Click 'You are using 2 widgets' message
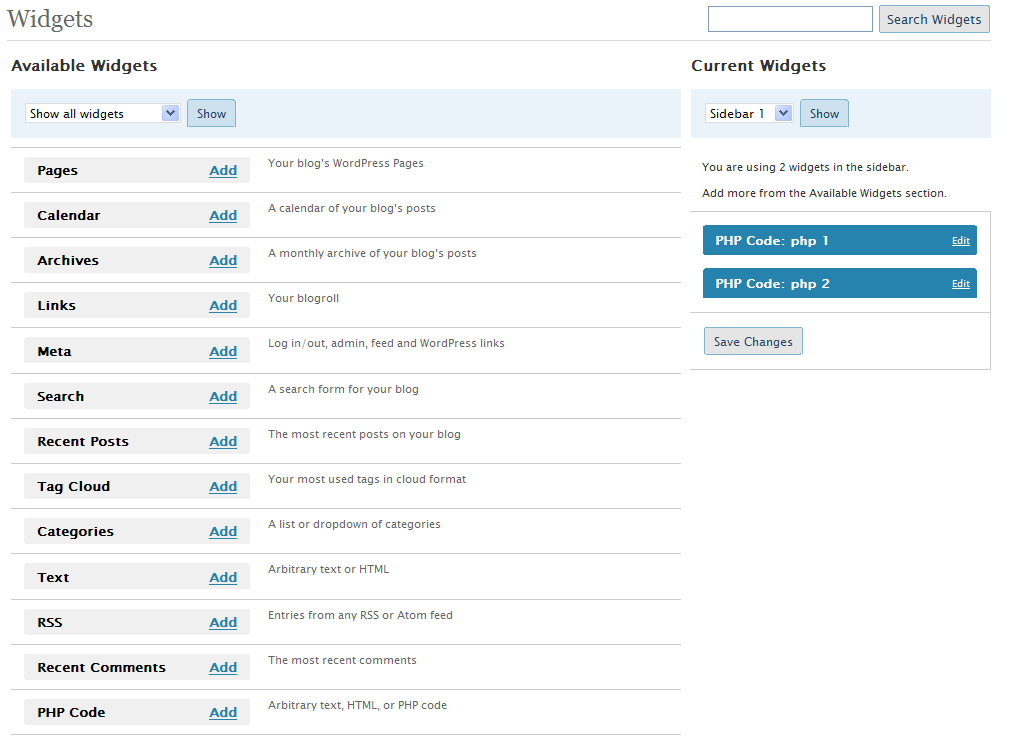 tap(805, 167)
